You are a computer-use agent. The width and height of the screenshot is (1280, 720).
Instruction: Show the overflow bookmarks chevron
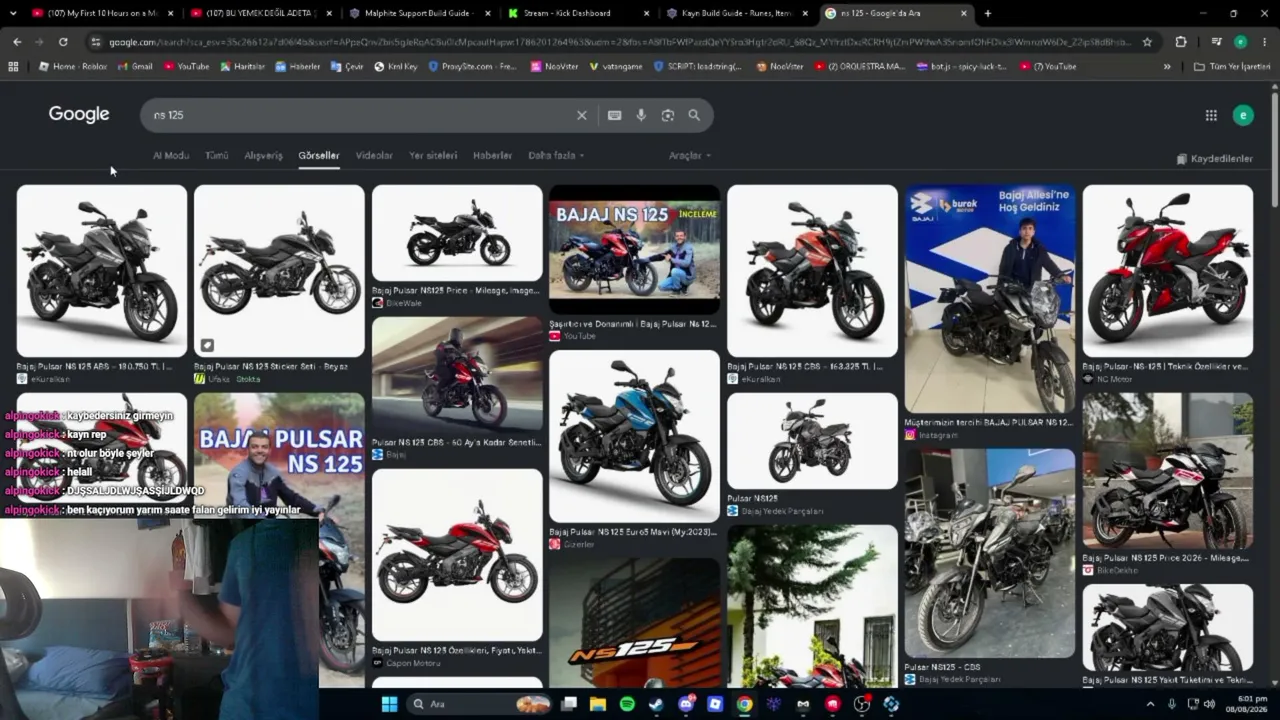[1167, 66]
